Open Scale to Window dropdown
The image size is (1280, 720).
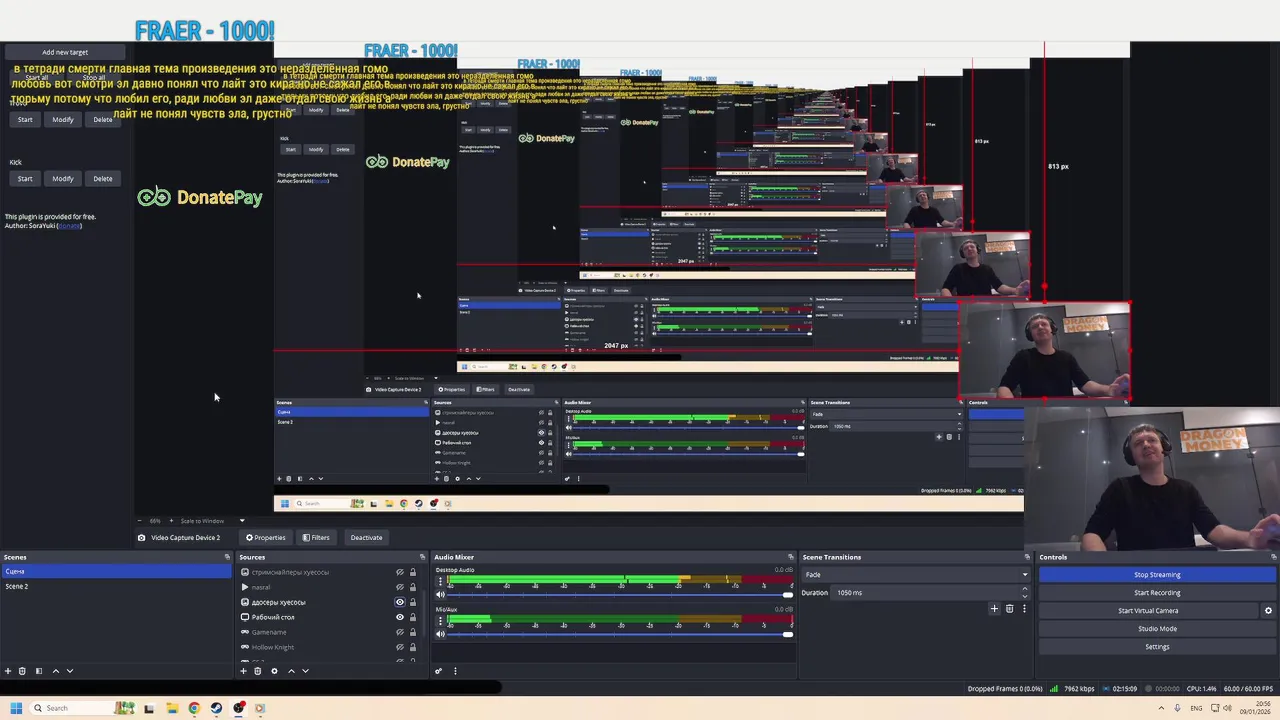coord(213,521)
